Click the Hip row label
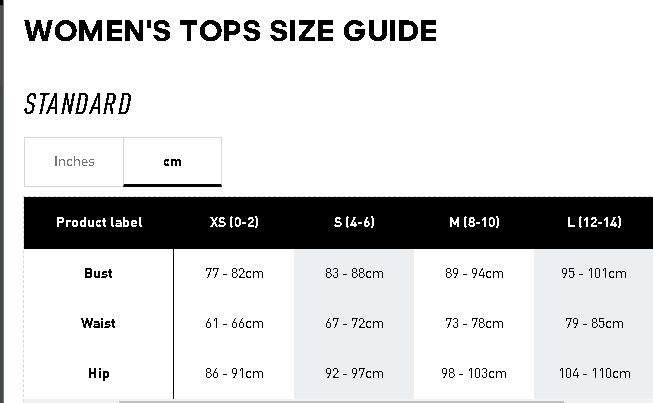The height and width of the screenshot is (403, 653). (x=98, y=373)
